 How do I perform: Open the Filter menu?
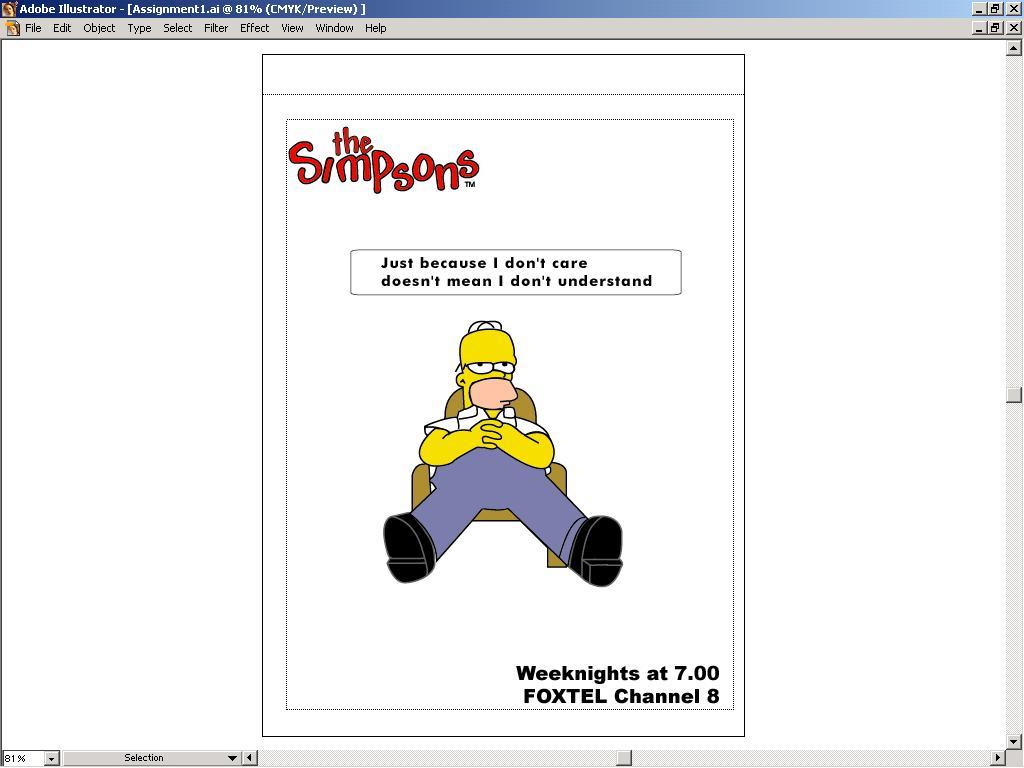click(216, 28)
